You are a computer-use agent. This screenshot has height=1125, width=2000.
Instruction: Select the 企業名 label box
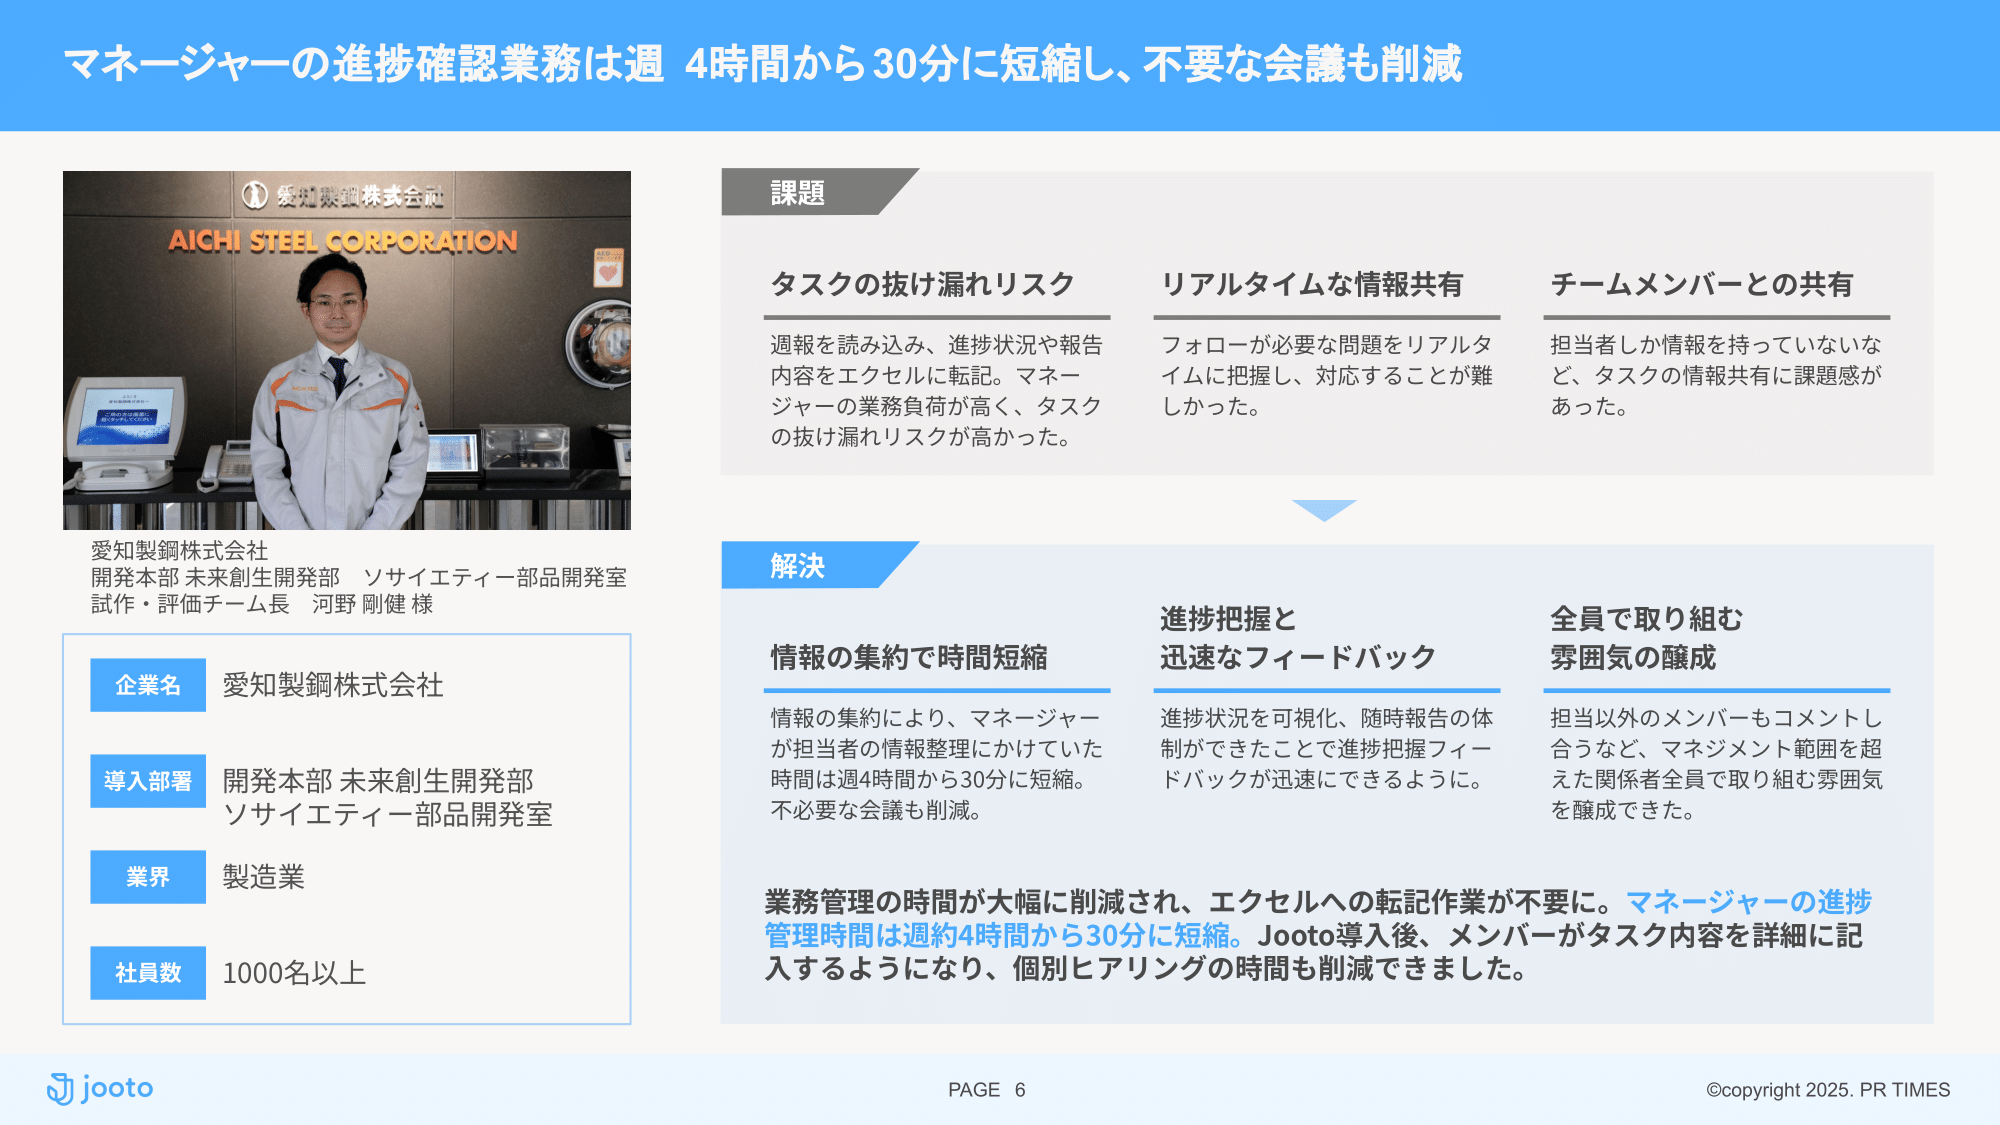point(148,685)
